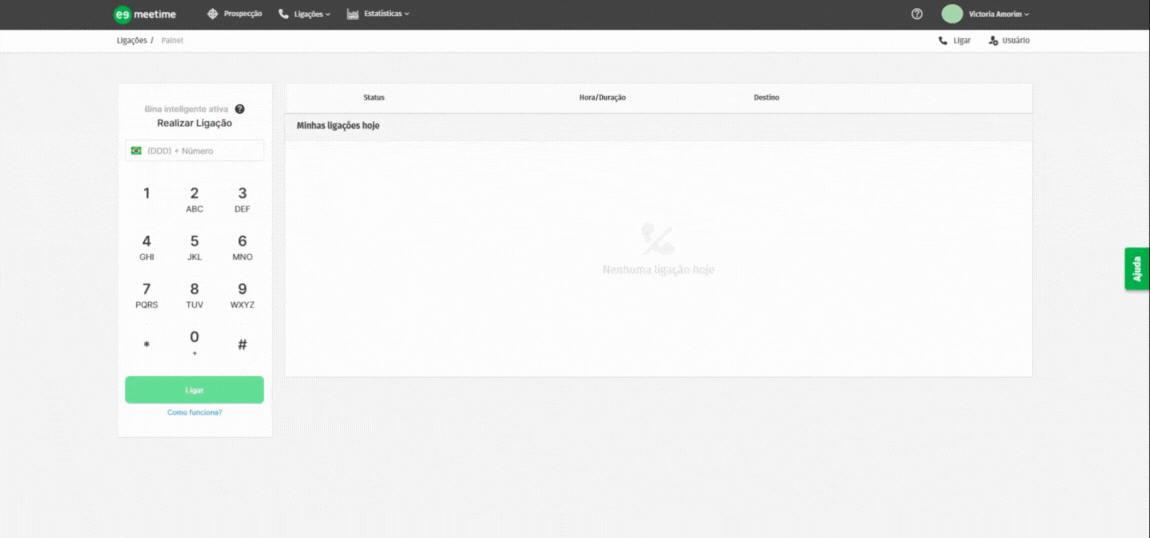Dial digit 3 DEF on keypad
This screenshot has width=1150, height=538.
[242, 200]
